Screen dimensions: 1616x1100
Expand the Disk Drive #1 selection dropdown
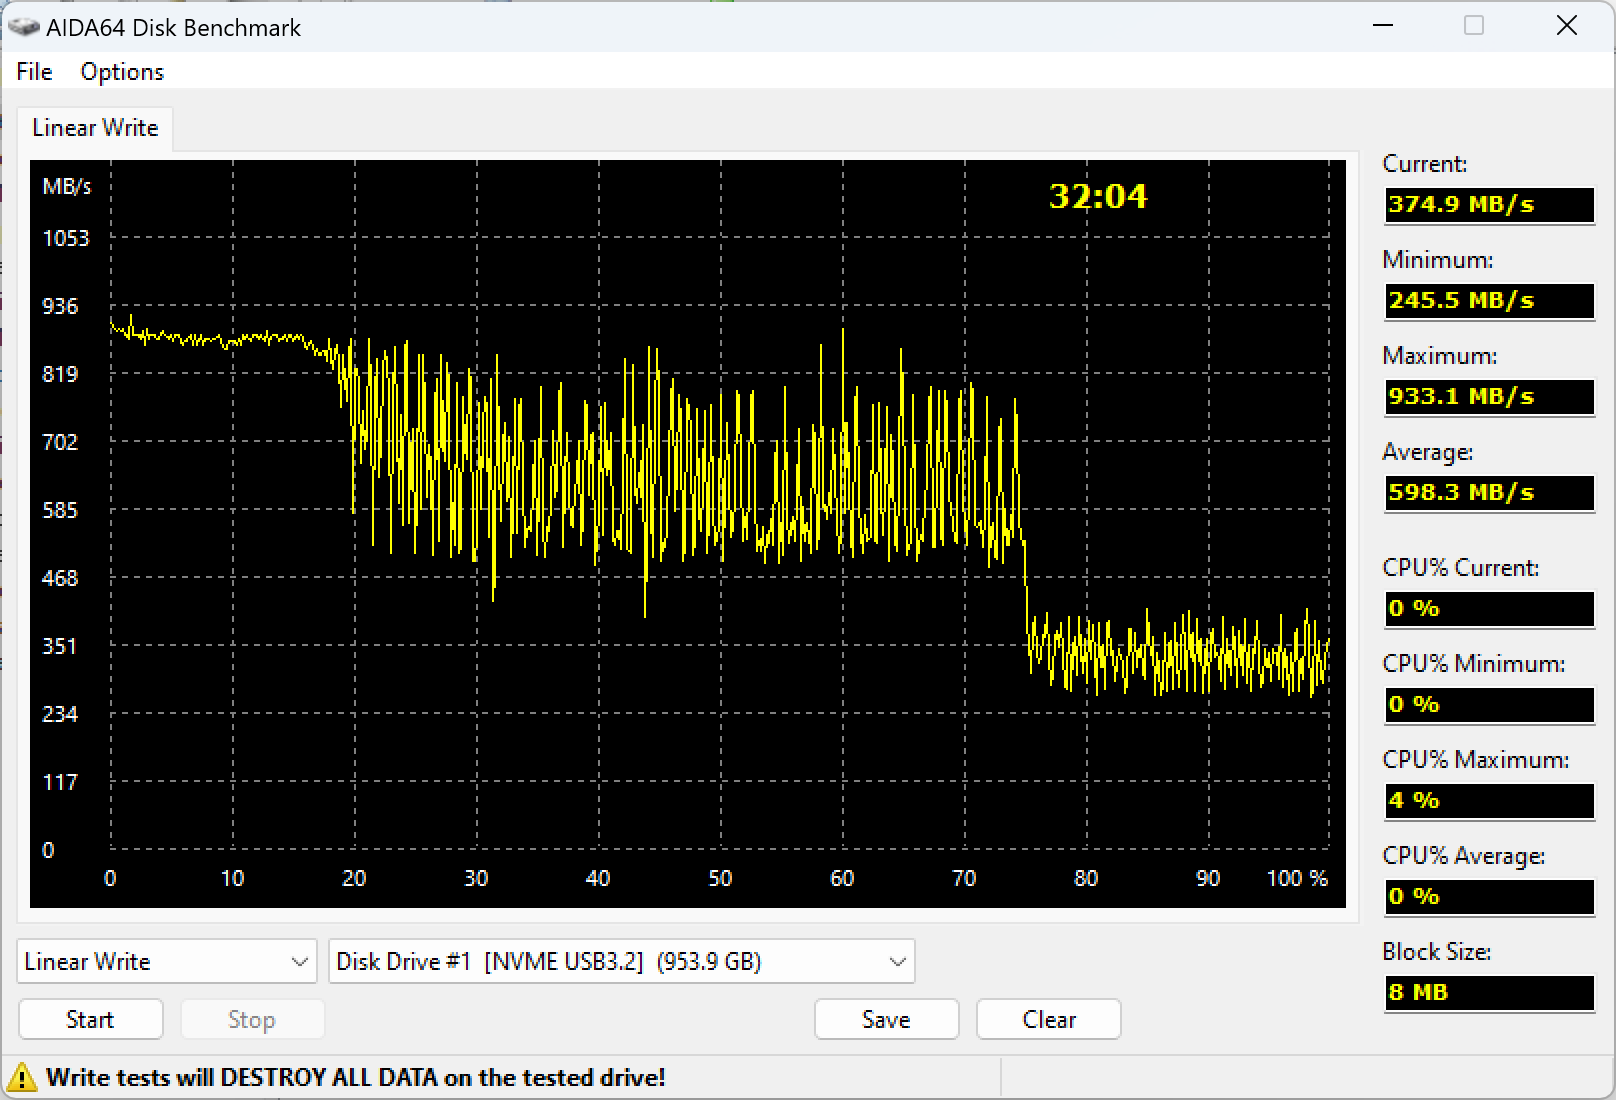pos(621,961)
